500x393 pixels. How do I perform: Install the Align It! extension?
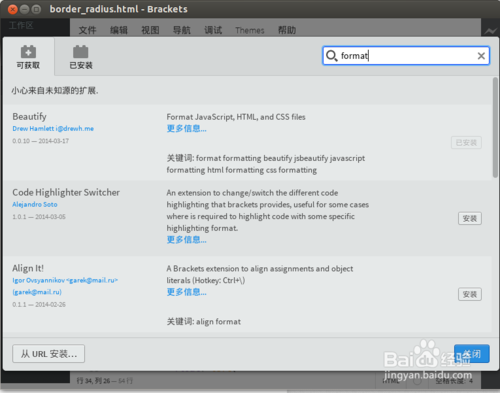click(470, 294)
